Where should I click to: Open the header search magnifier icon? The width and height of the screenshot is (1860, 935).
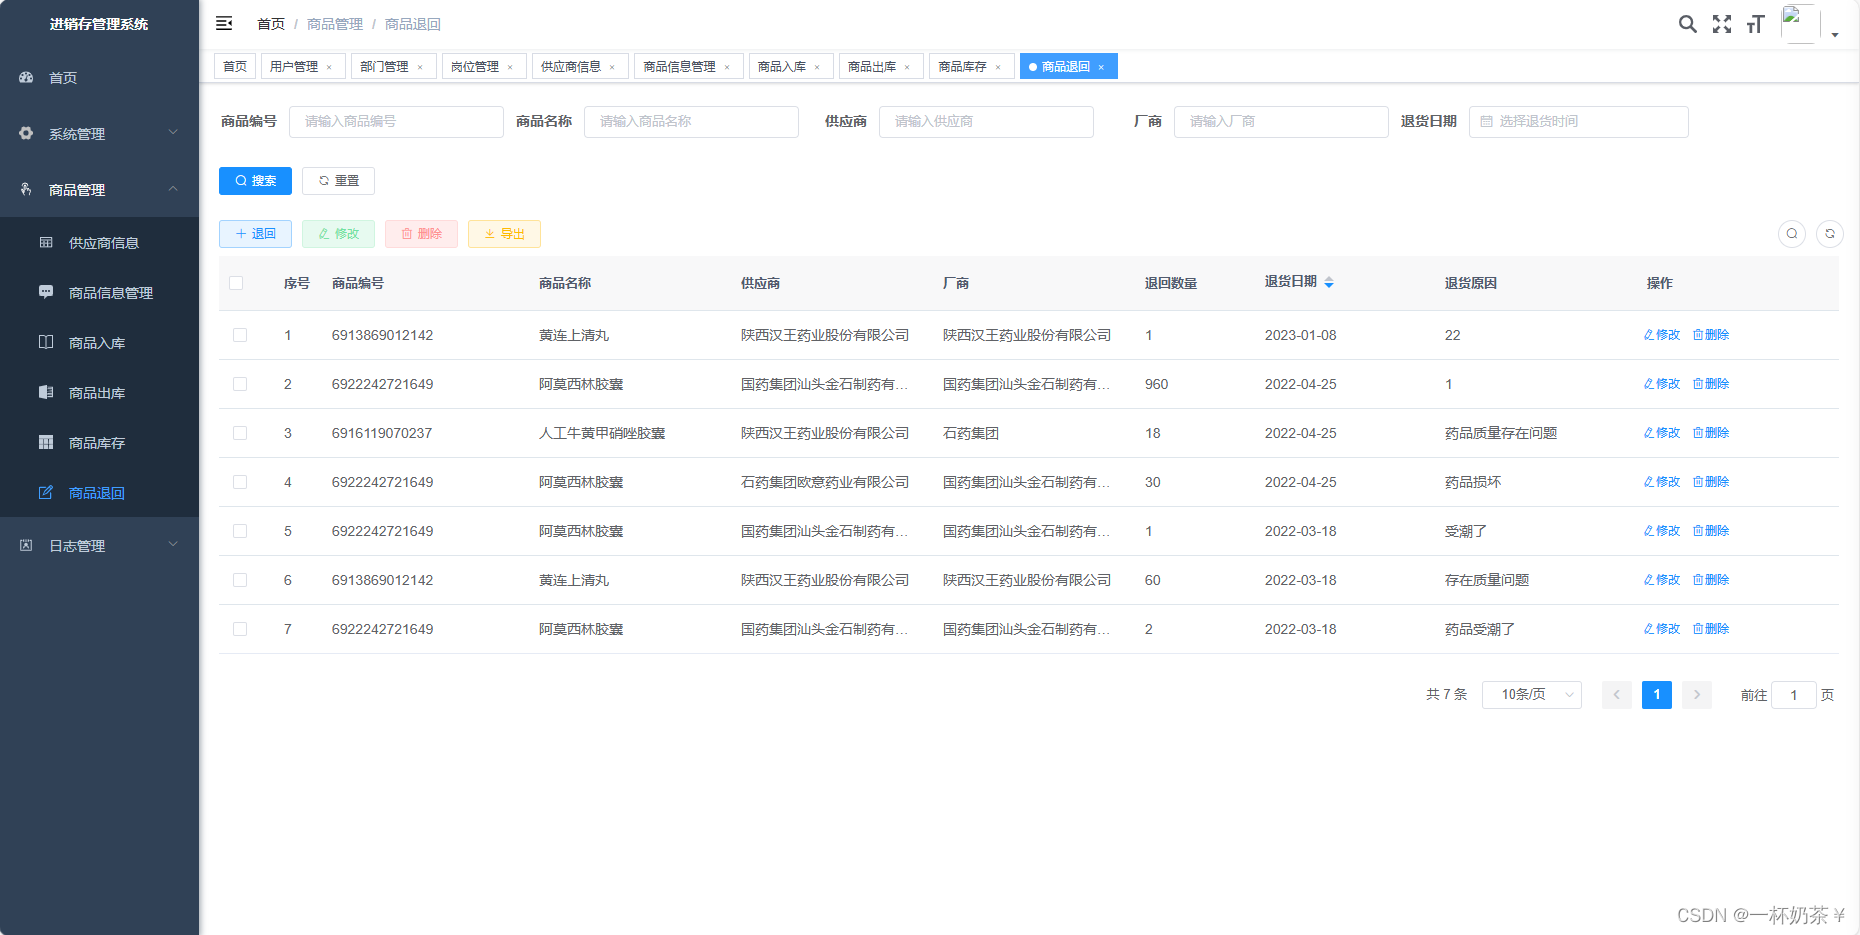pos(1687,24)
